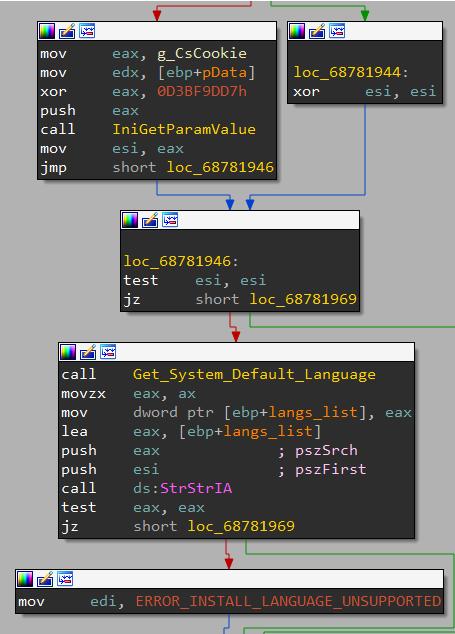Click jmp target loc_68781946 label
The width and height of the screenshot is (455, 634).
point(220,167)
